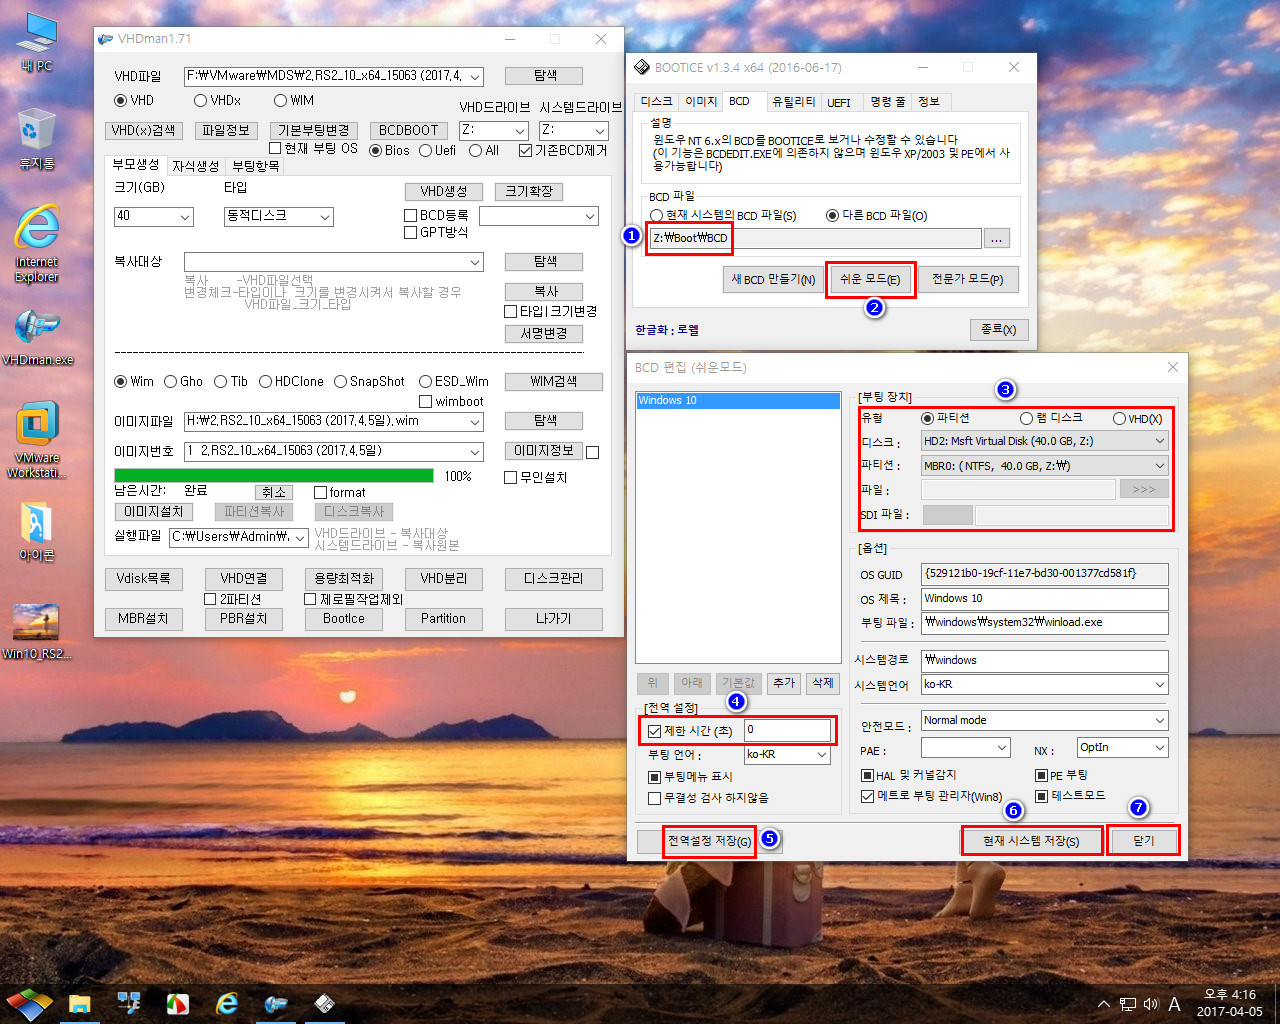The image size is (1280, 1024).
Task: Open the 시스템언어 ko-KR dropdown
Action: coord(1159,685)
